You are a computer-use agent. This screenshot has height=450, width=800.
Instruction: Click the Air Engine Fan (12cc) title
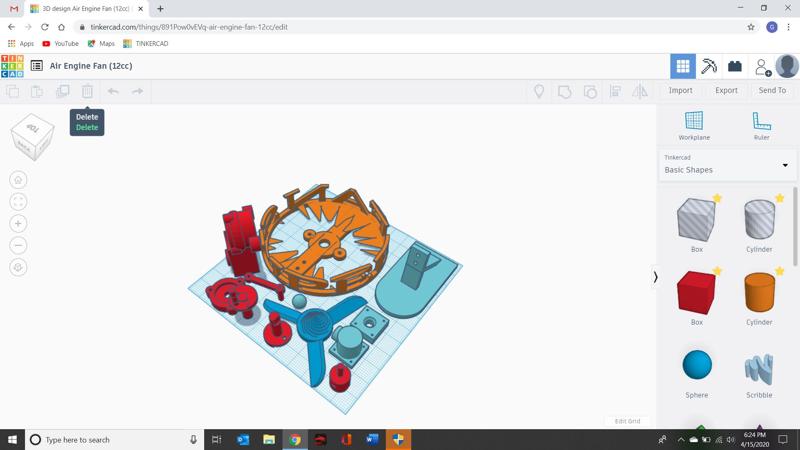[91, 66]
